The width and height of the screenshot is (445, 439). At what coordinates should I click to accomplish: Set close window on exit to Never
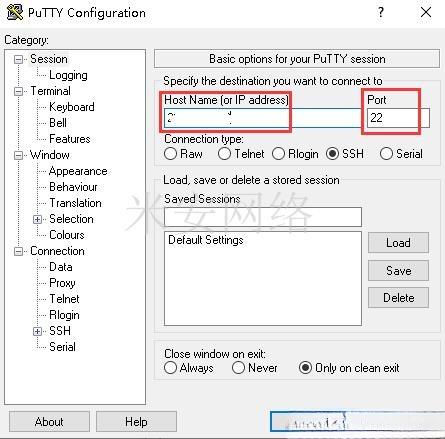238,368
